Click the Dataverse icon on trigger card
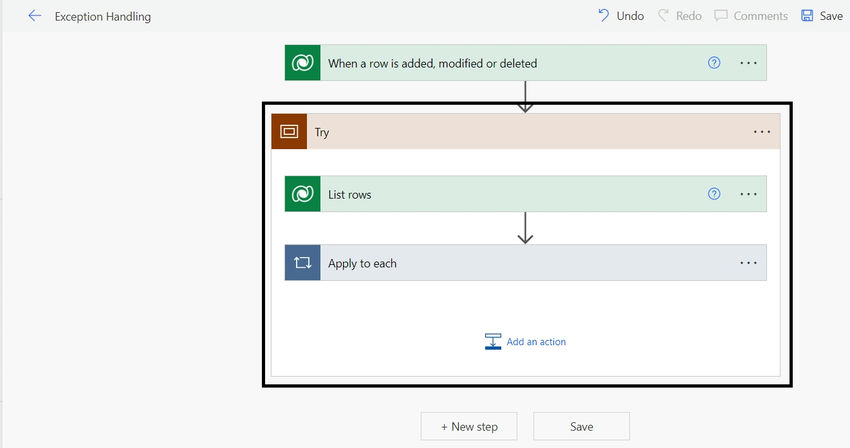Screen dimensions: 850x448 (x=302, y=63)
